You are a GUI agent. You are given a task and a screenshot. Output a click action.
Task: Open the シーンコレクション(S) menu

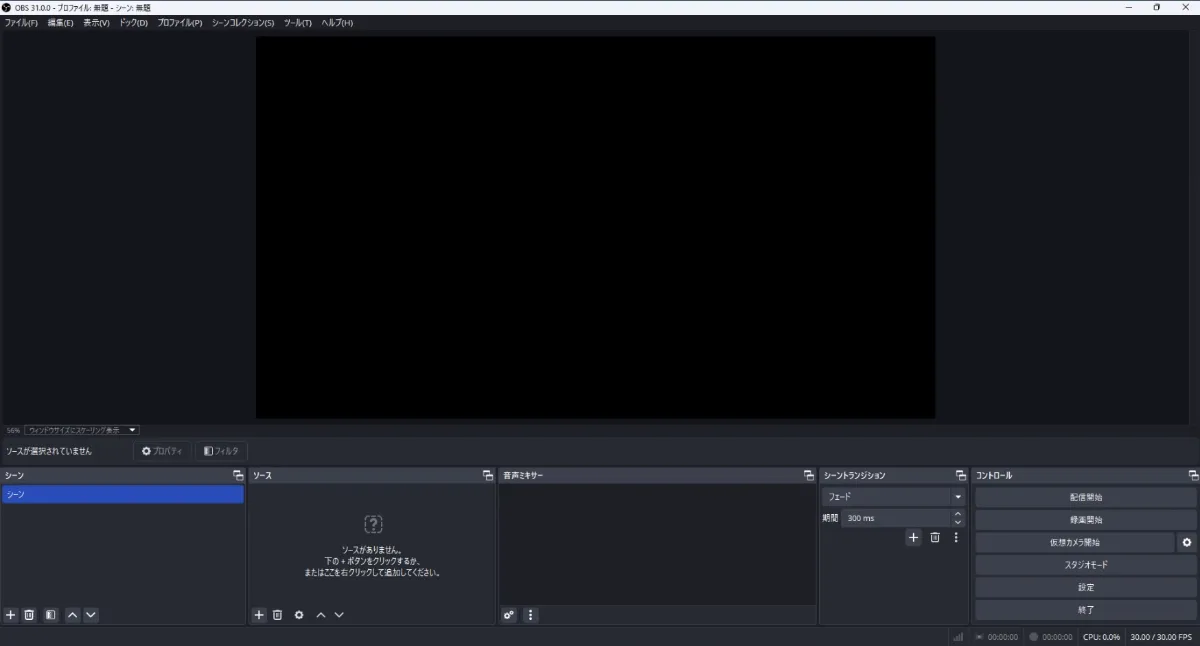(x=242, y=23)
